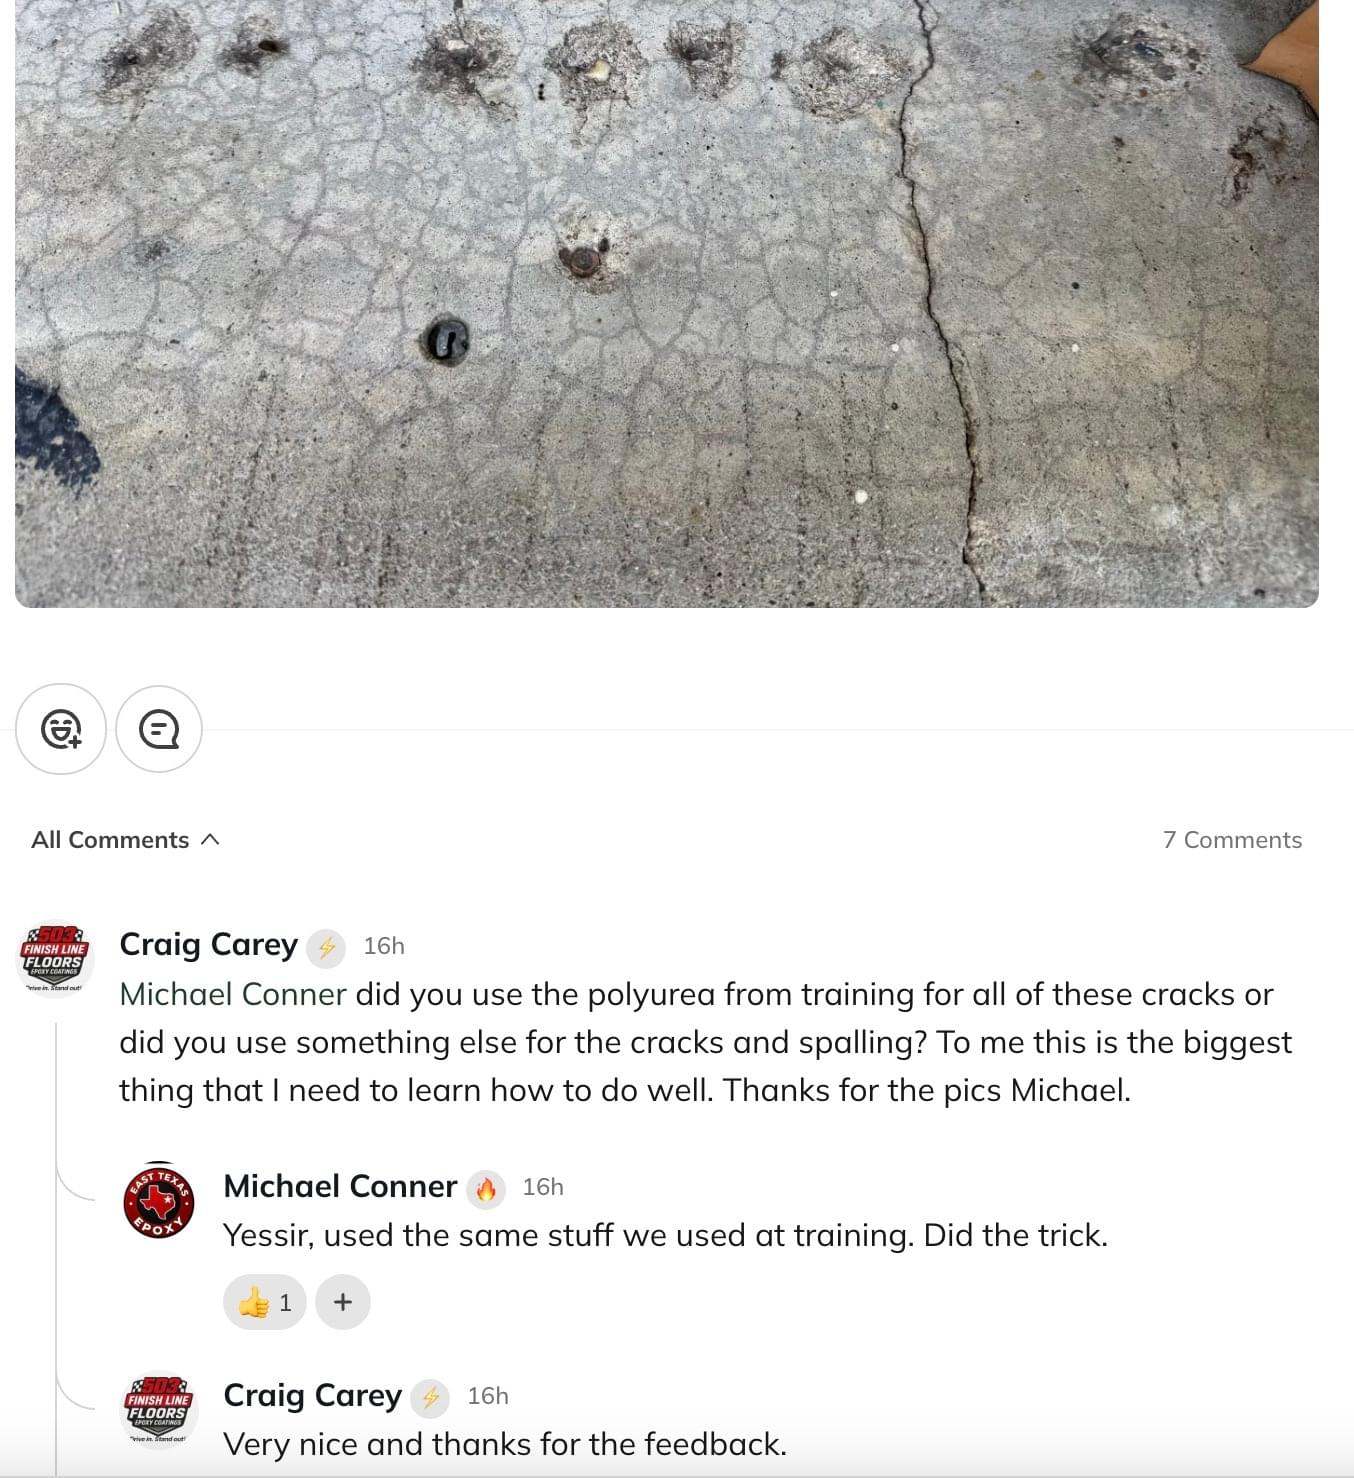1354x1478 pixels.
Task: Open Craig Carey's avatar on top comment
Action: [x=56, y=959]
